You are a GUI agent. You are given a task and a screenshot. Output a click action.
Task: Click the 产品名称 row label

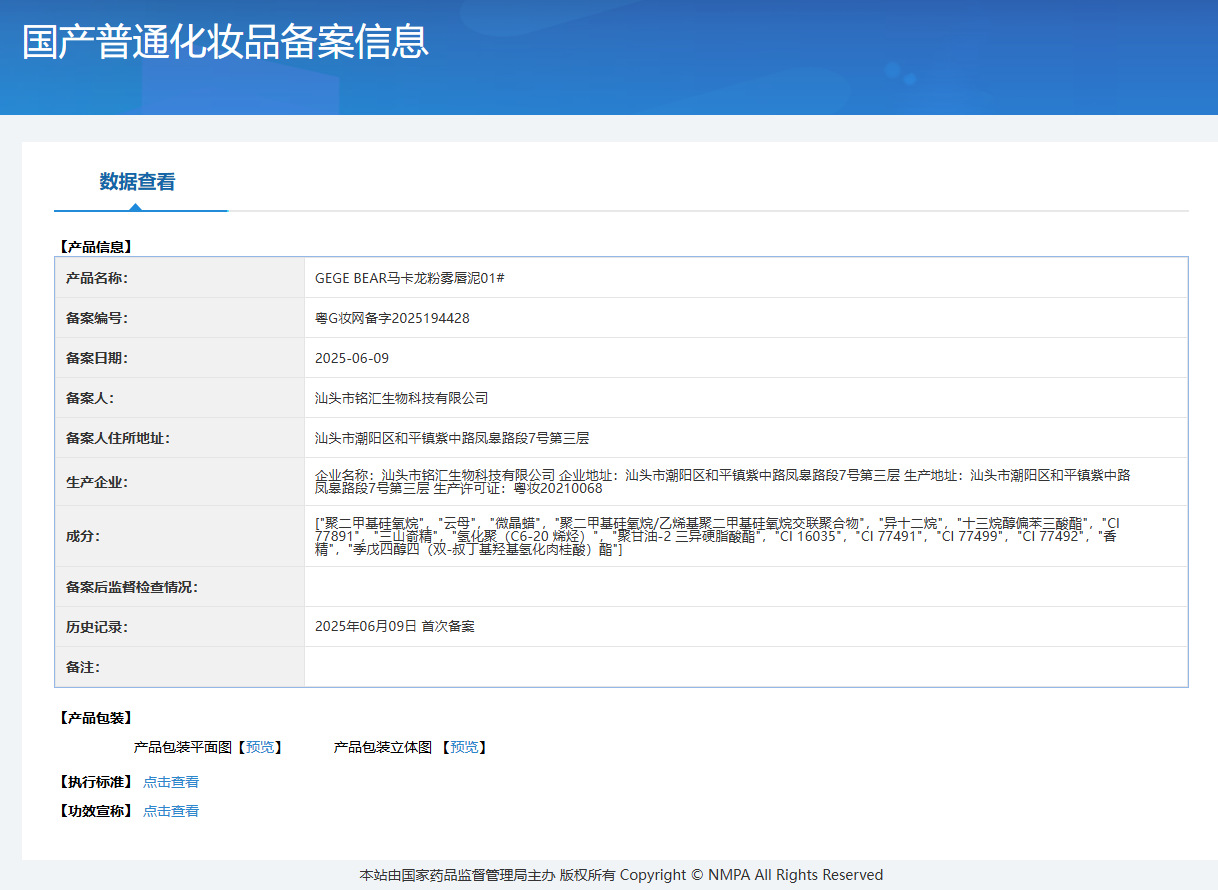point(97,278)
